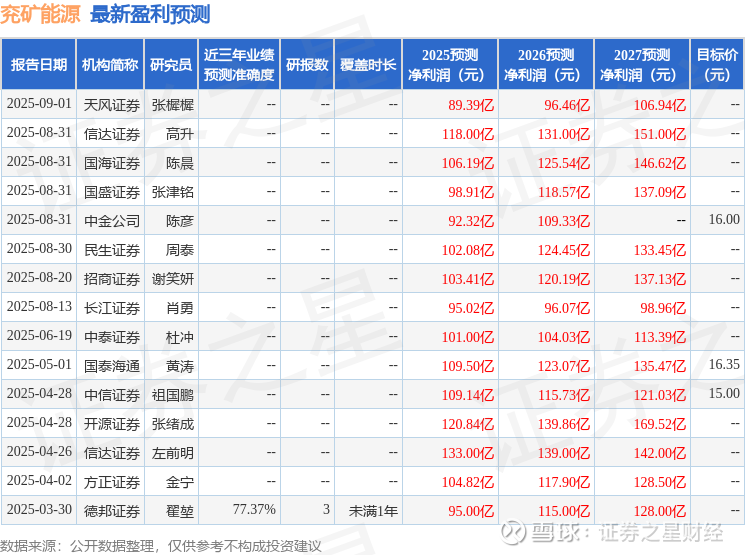745x555 pixels.
Task: Click the Xueqiu snowball logo watermark
Action: (x=514, y=532)
